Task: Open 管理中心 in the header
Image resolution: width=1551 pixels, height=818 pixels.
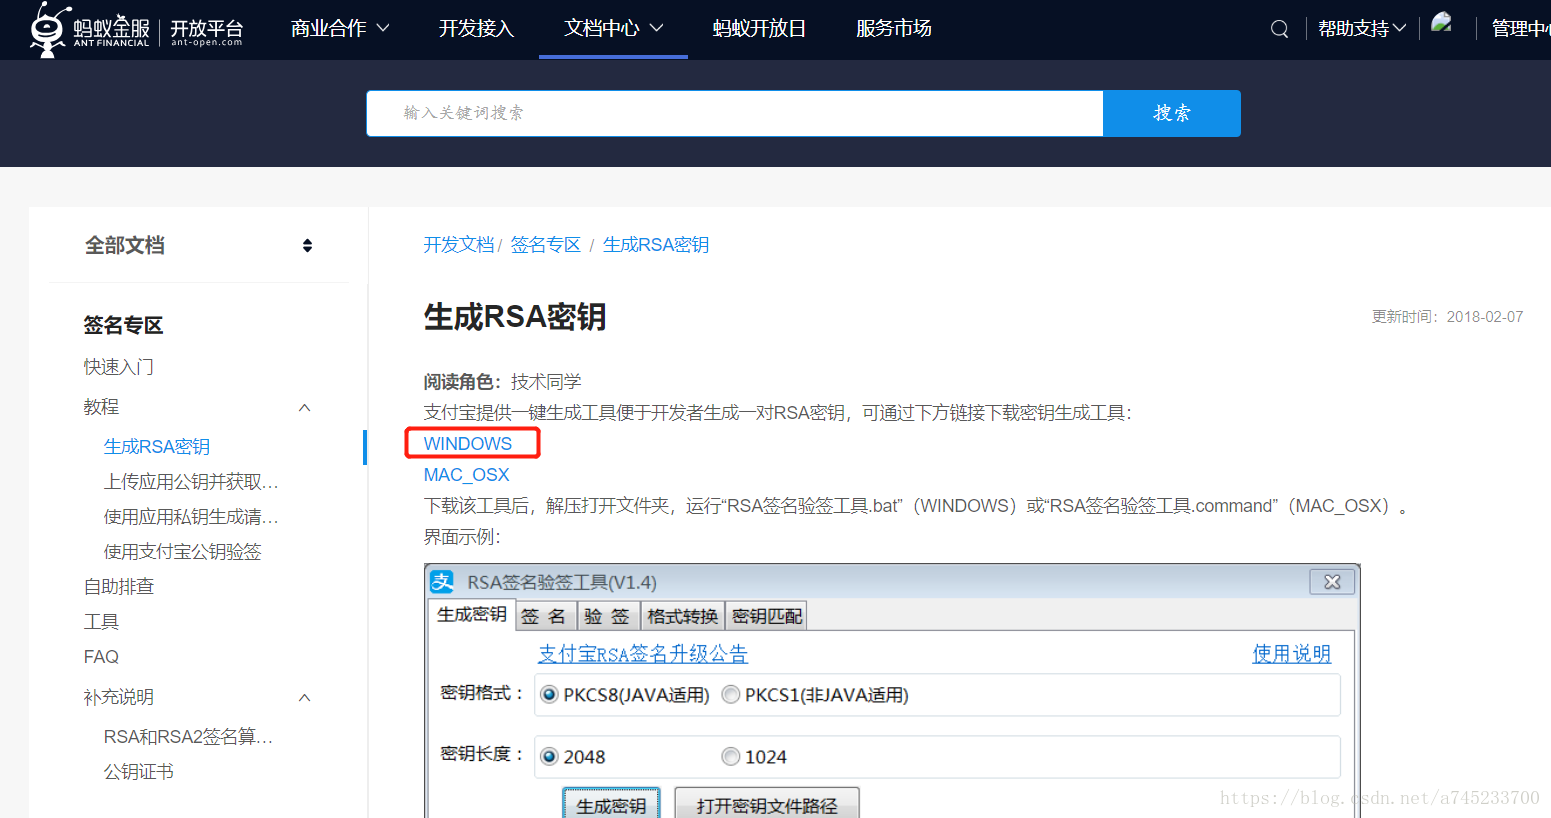Action: [1521, 29]
